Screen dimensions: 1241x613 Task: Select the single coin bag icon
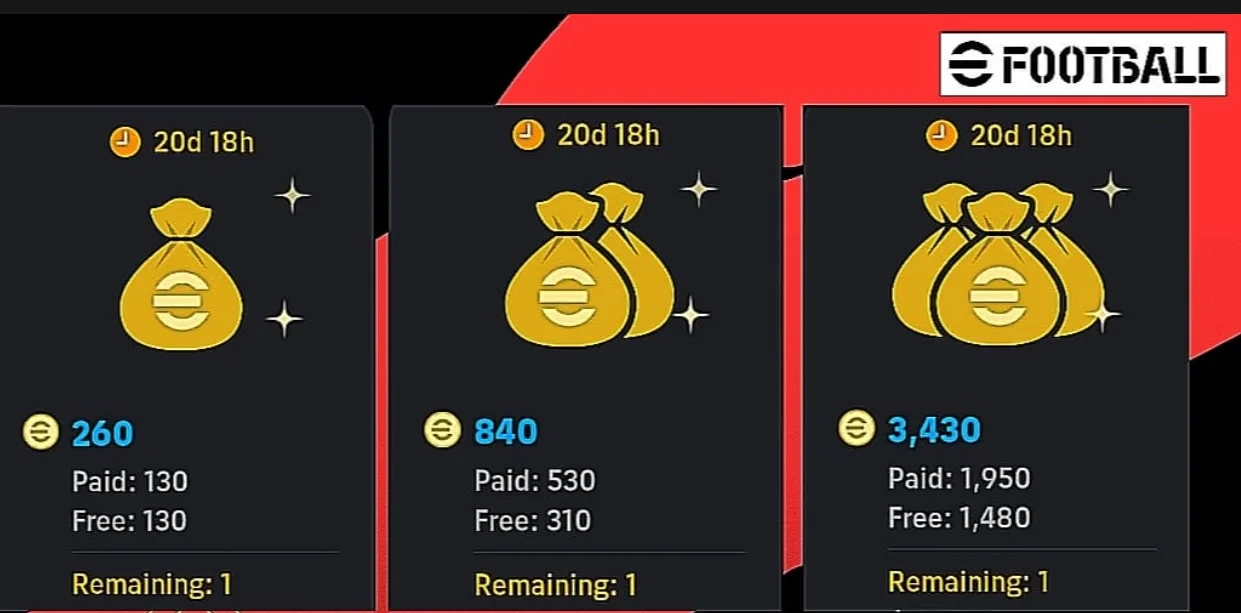(x=181, y=274)
